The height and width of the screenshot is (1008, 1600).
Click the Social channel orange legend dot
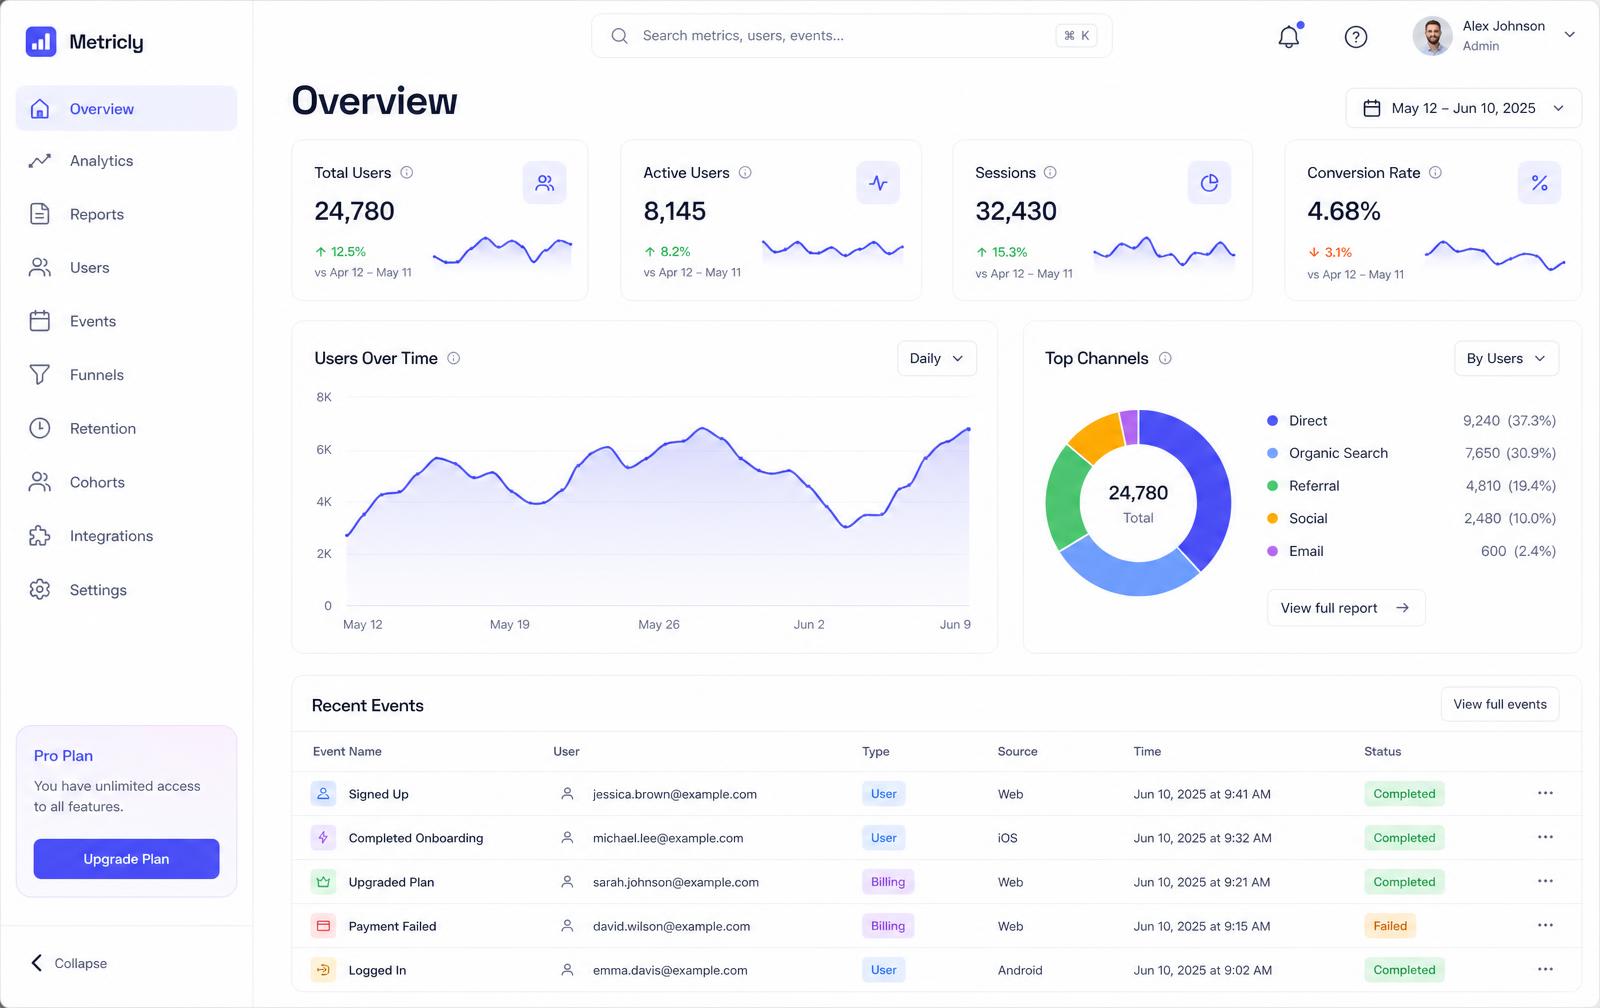click(x=1273, y=518)
